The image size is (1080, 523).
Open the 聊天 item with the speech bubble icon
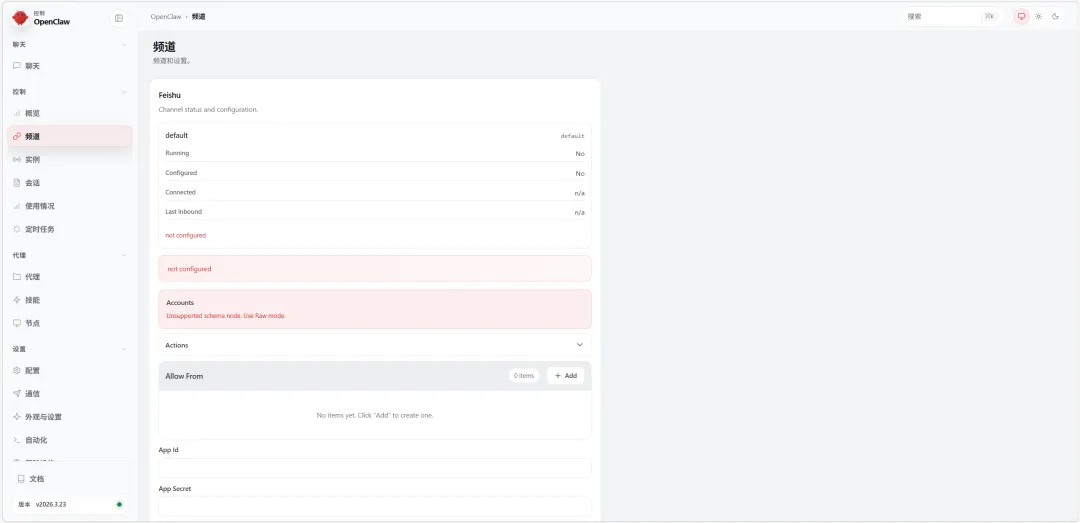70,66
